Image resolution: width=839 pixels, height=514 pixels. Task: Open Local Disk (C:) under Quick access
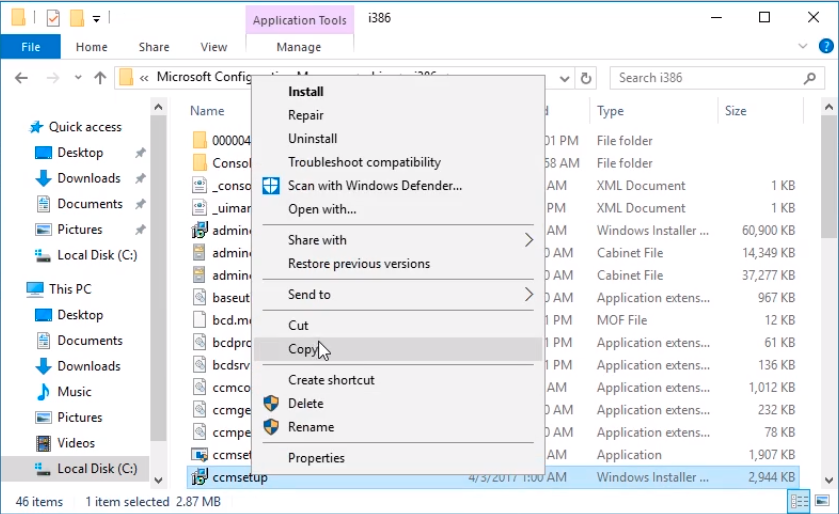click(97, 255)
